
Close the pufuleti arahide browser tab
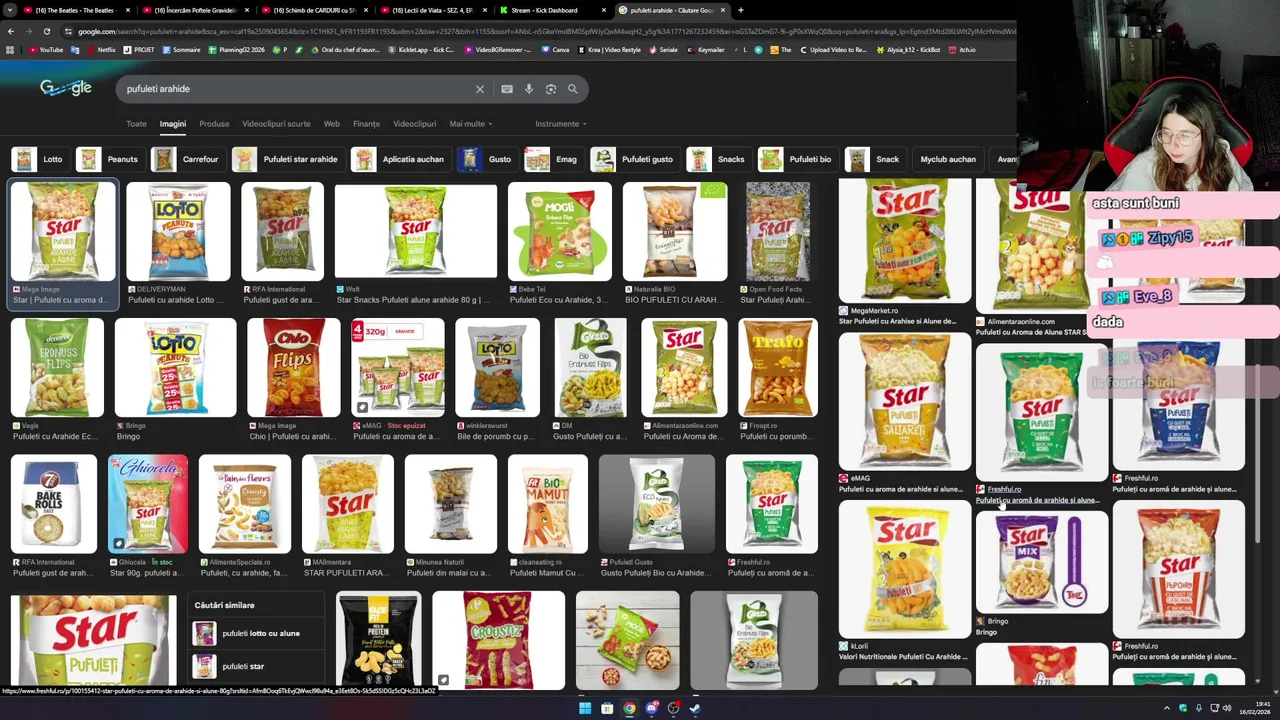(x=723, y=10)
